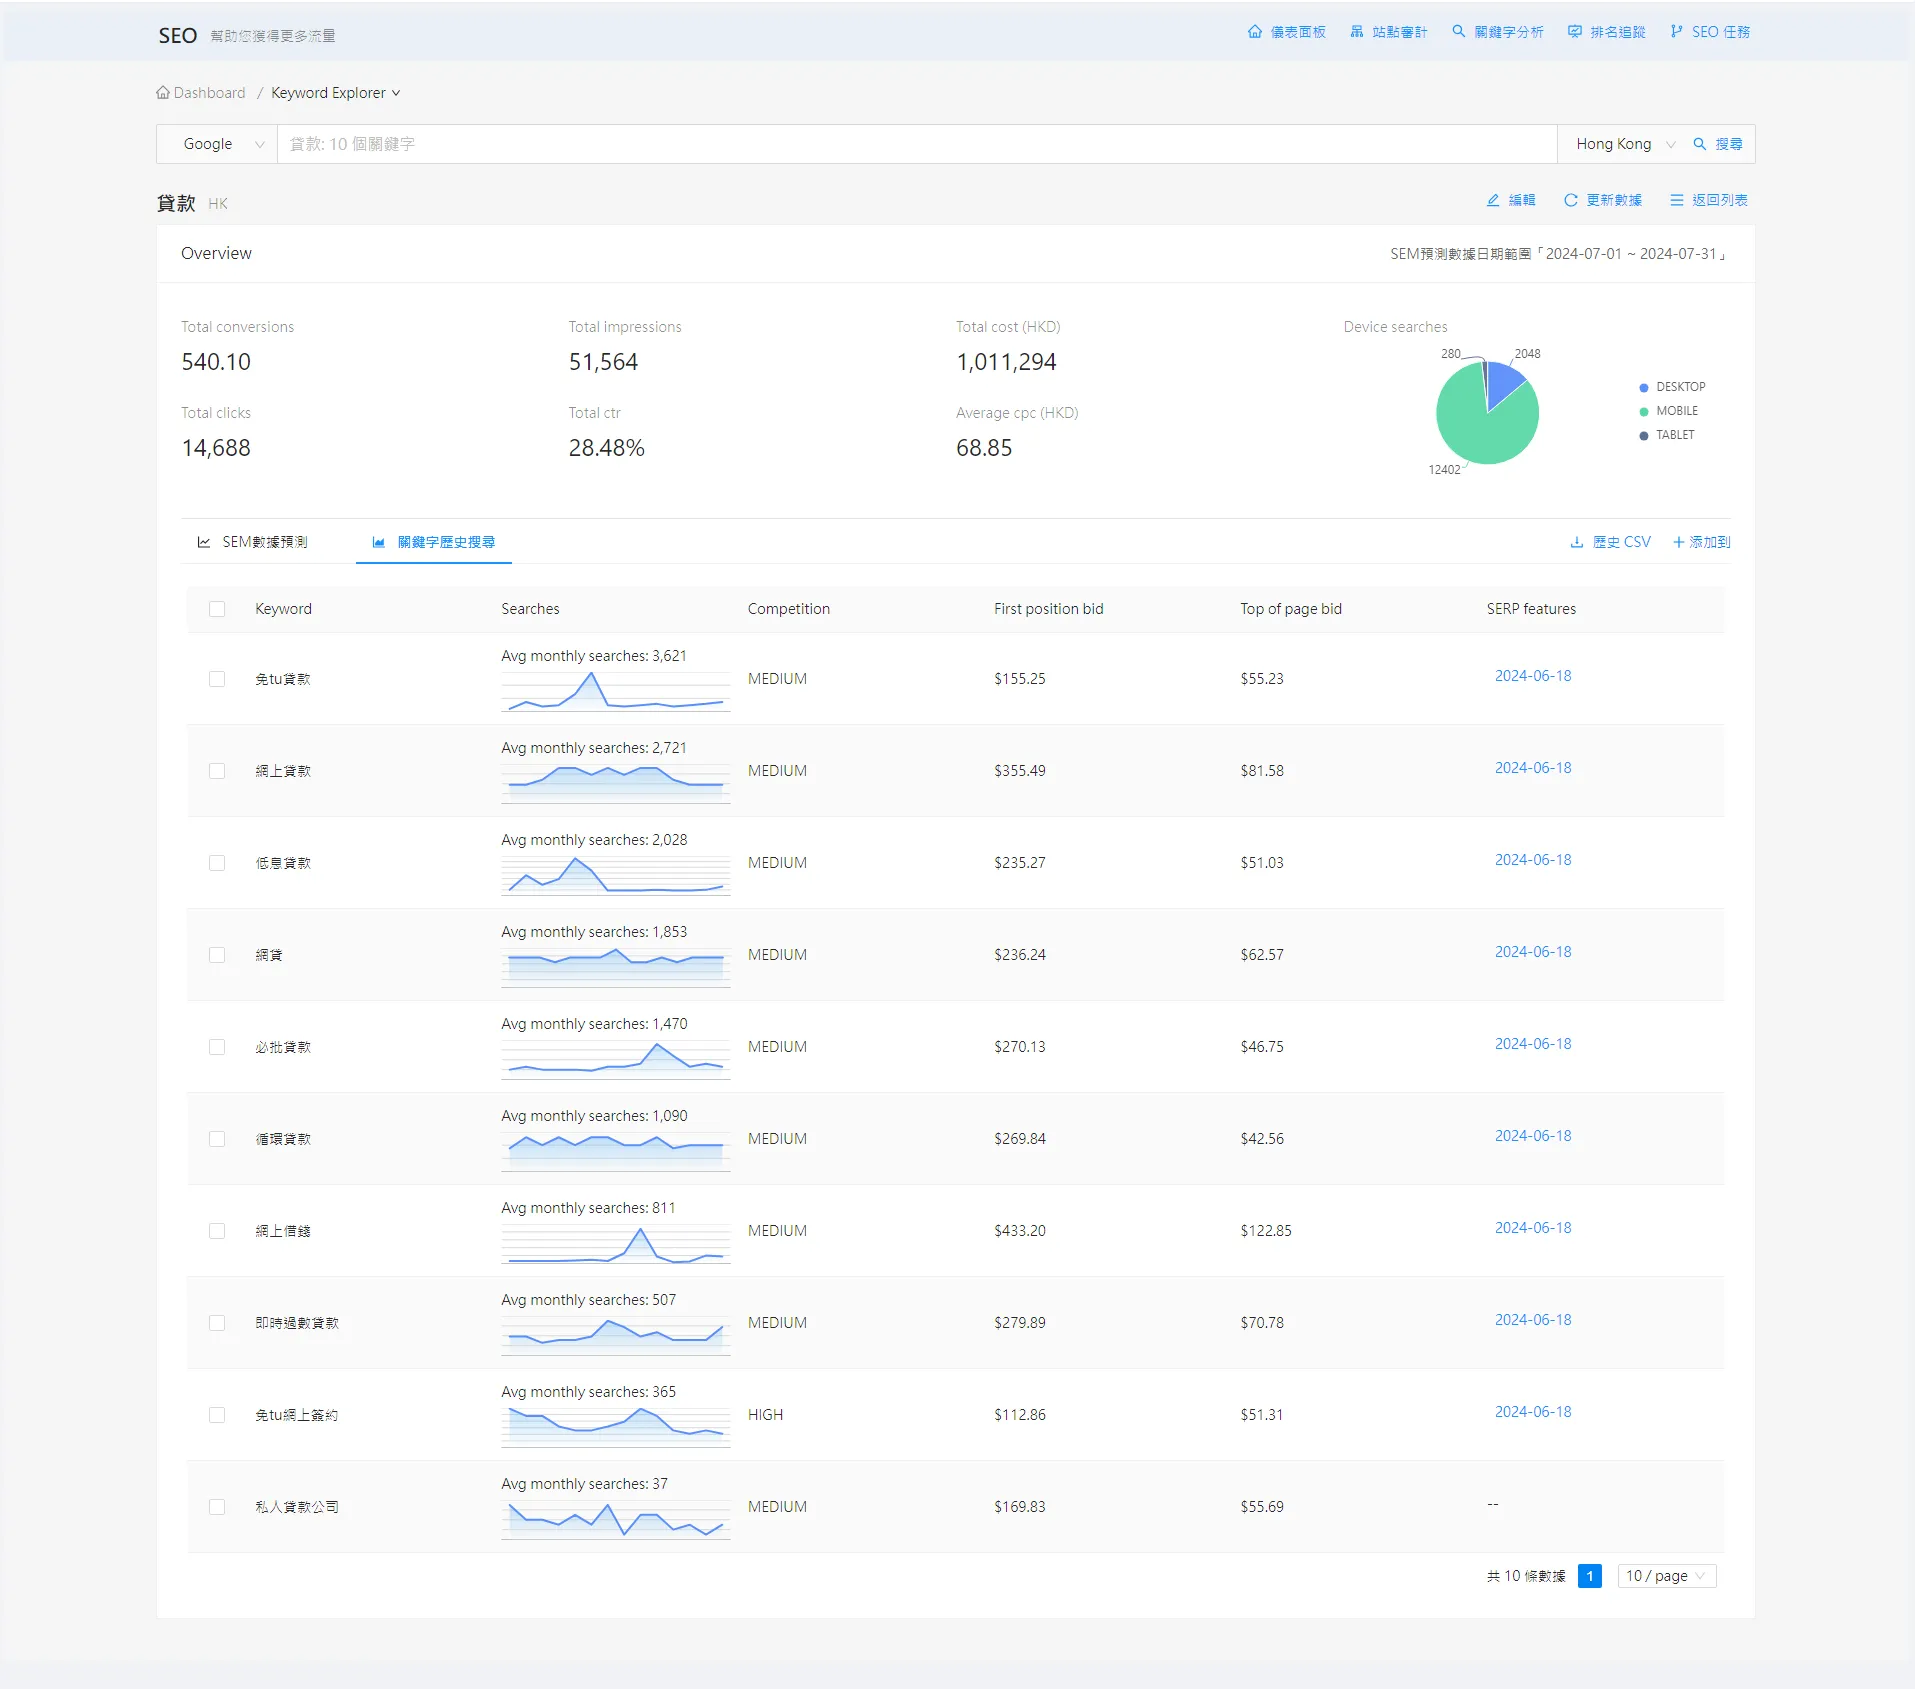This screenshot has height=1689, width=1915.
Task: Open the 10 / page size dropdown
Action: tap(1666, 1576)
